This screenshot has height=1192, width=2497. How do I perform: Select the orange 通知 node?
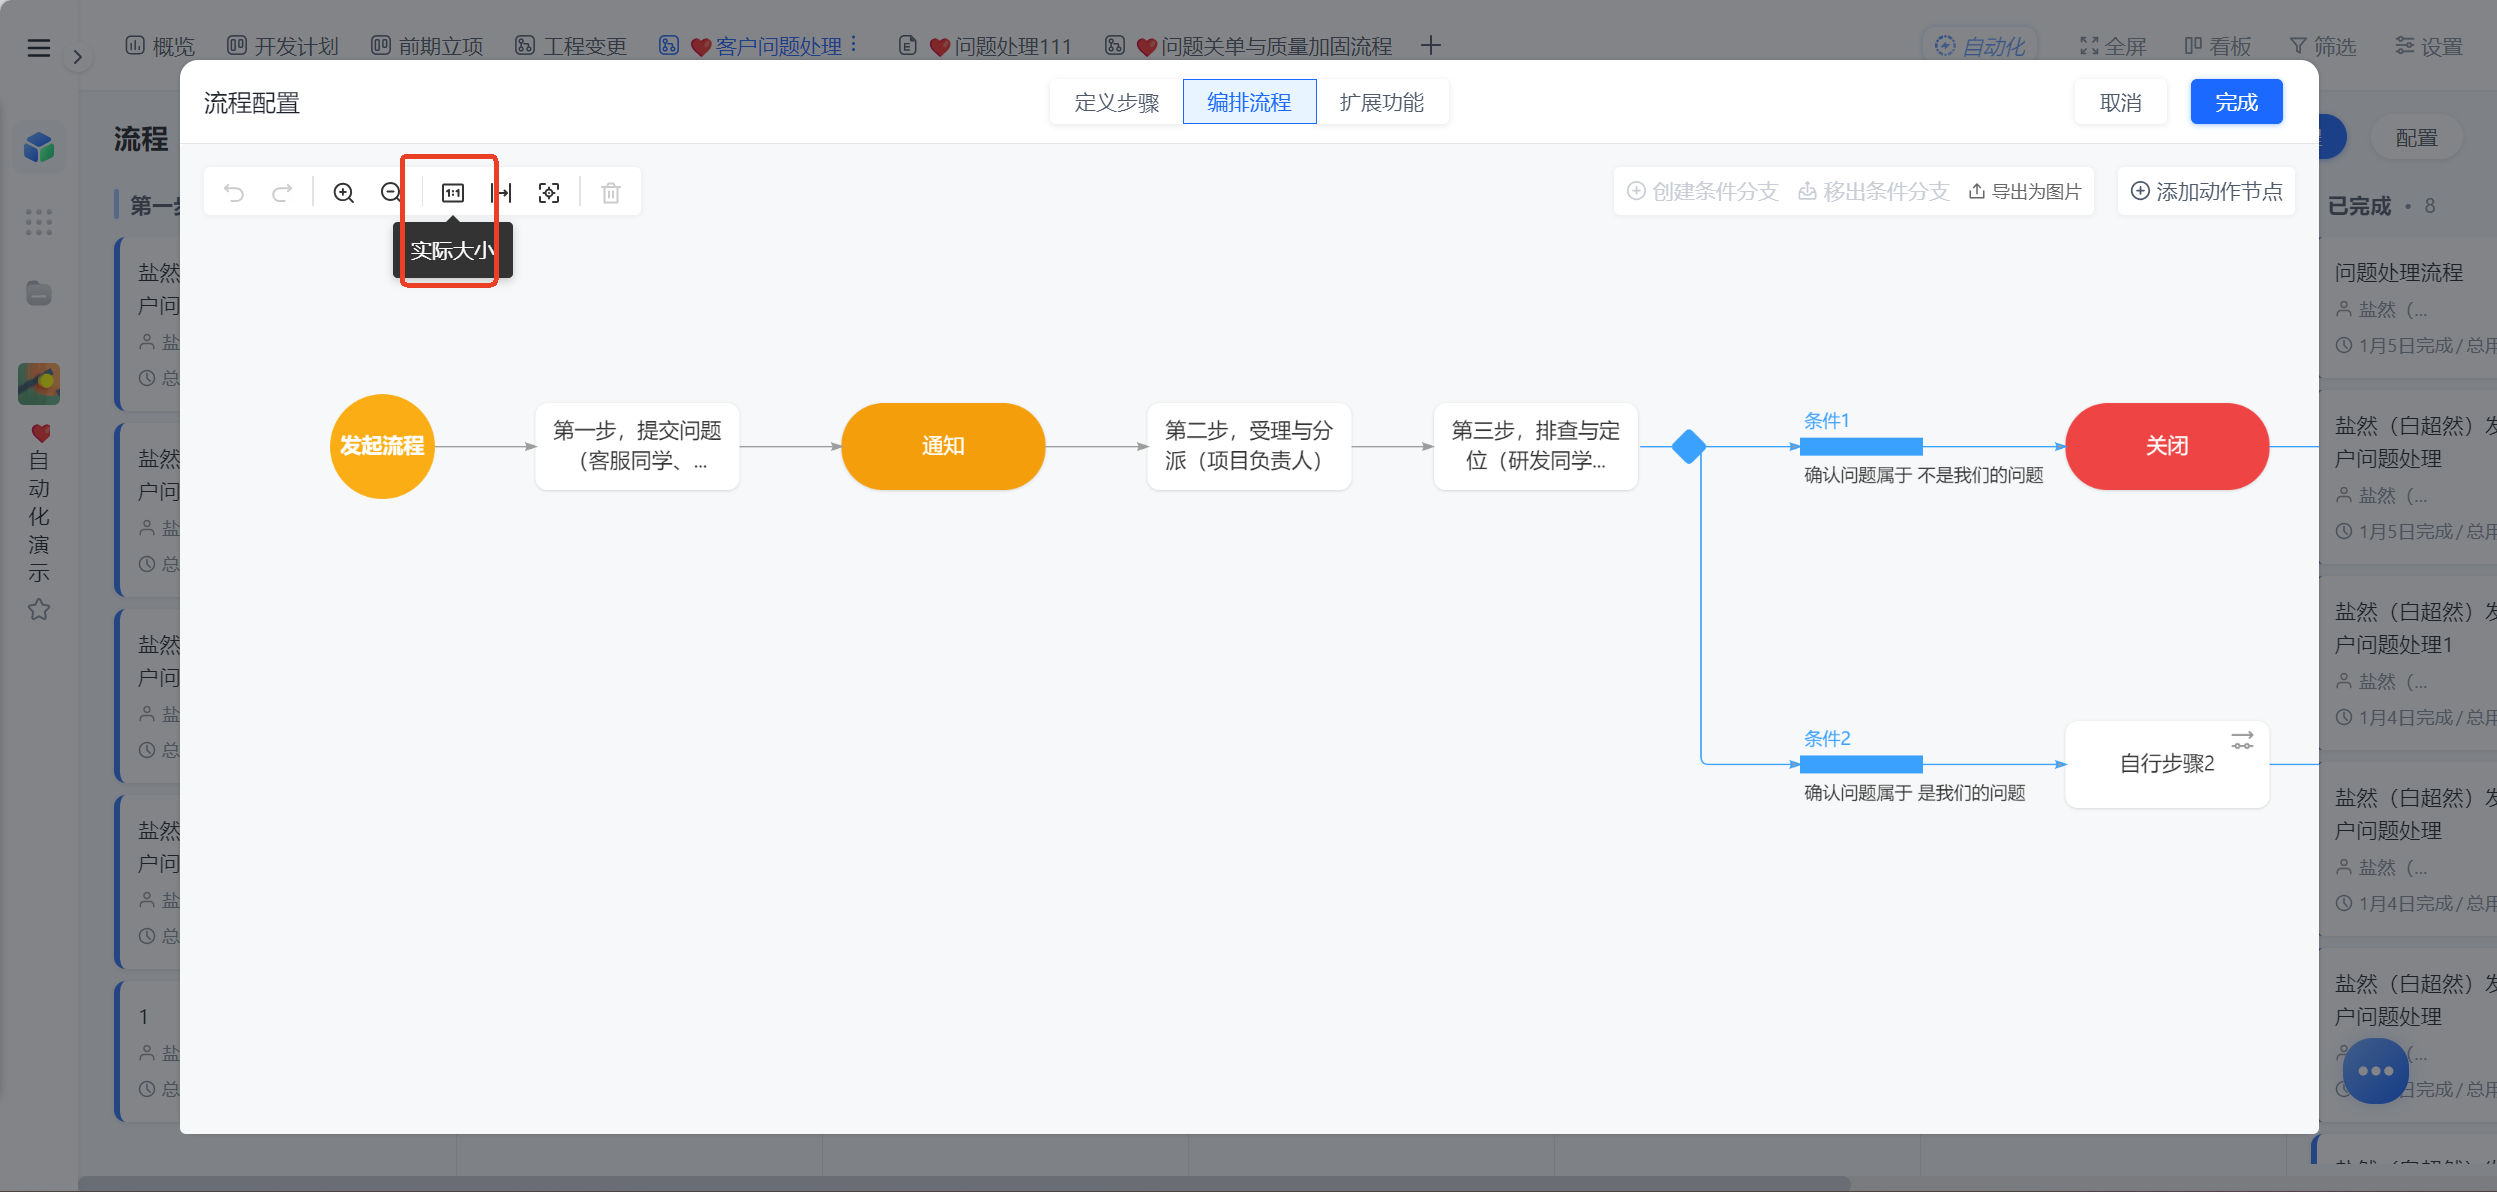943,446
